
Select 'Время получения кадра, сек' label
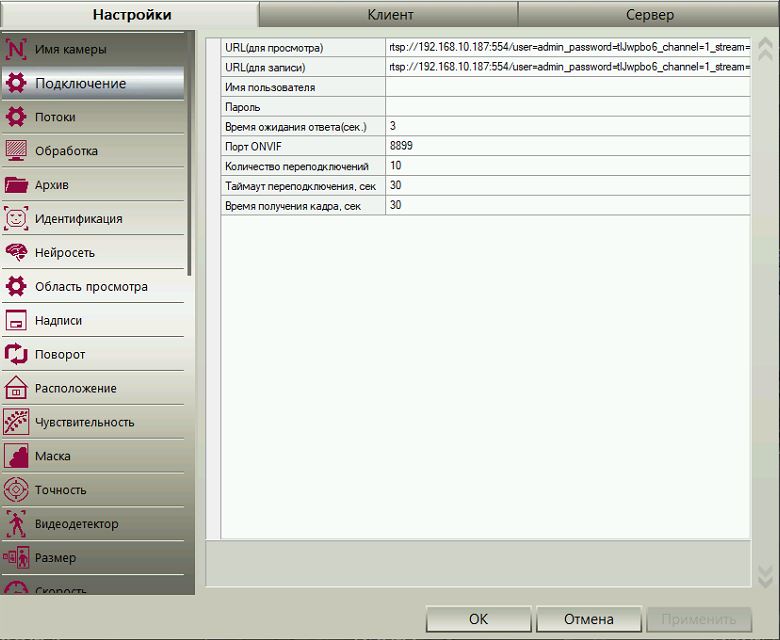point(292,206)
